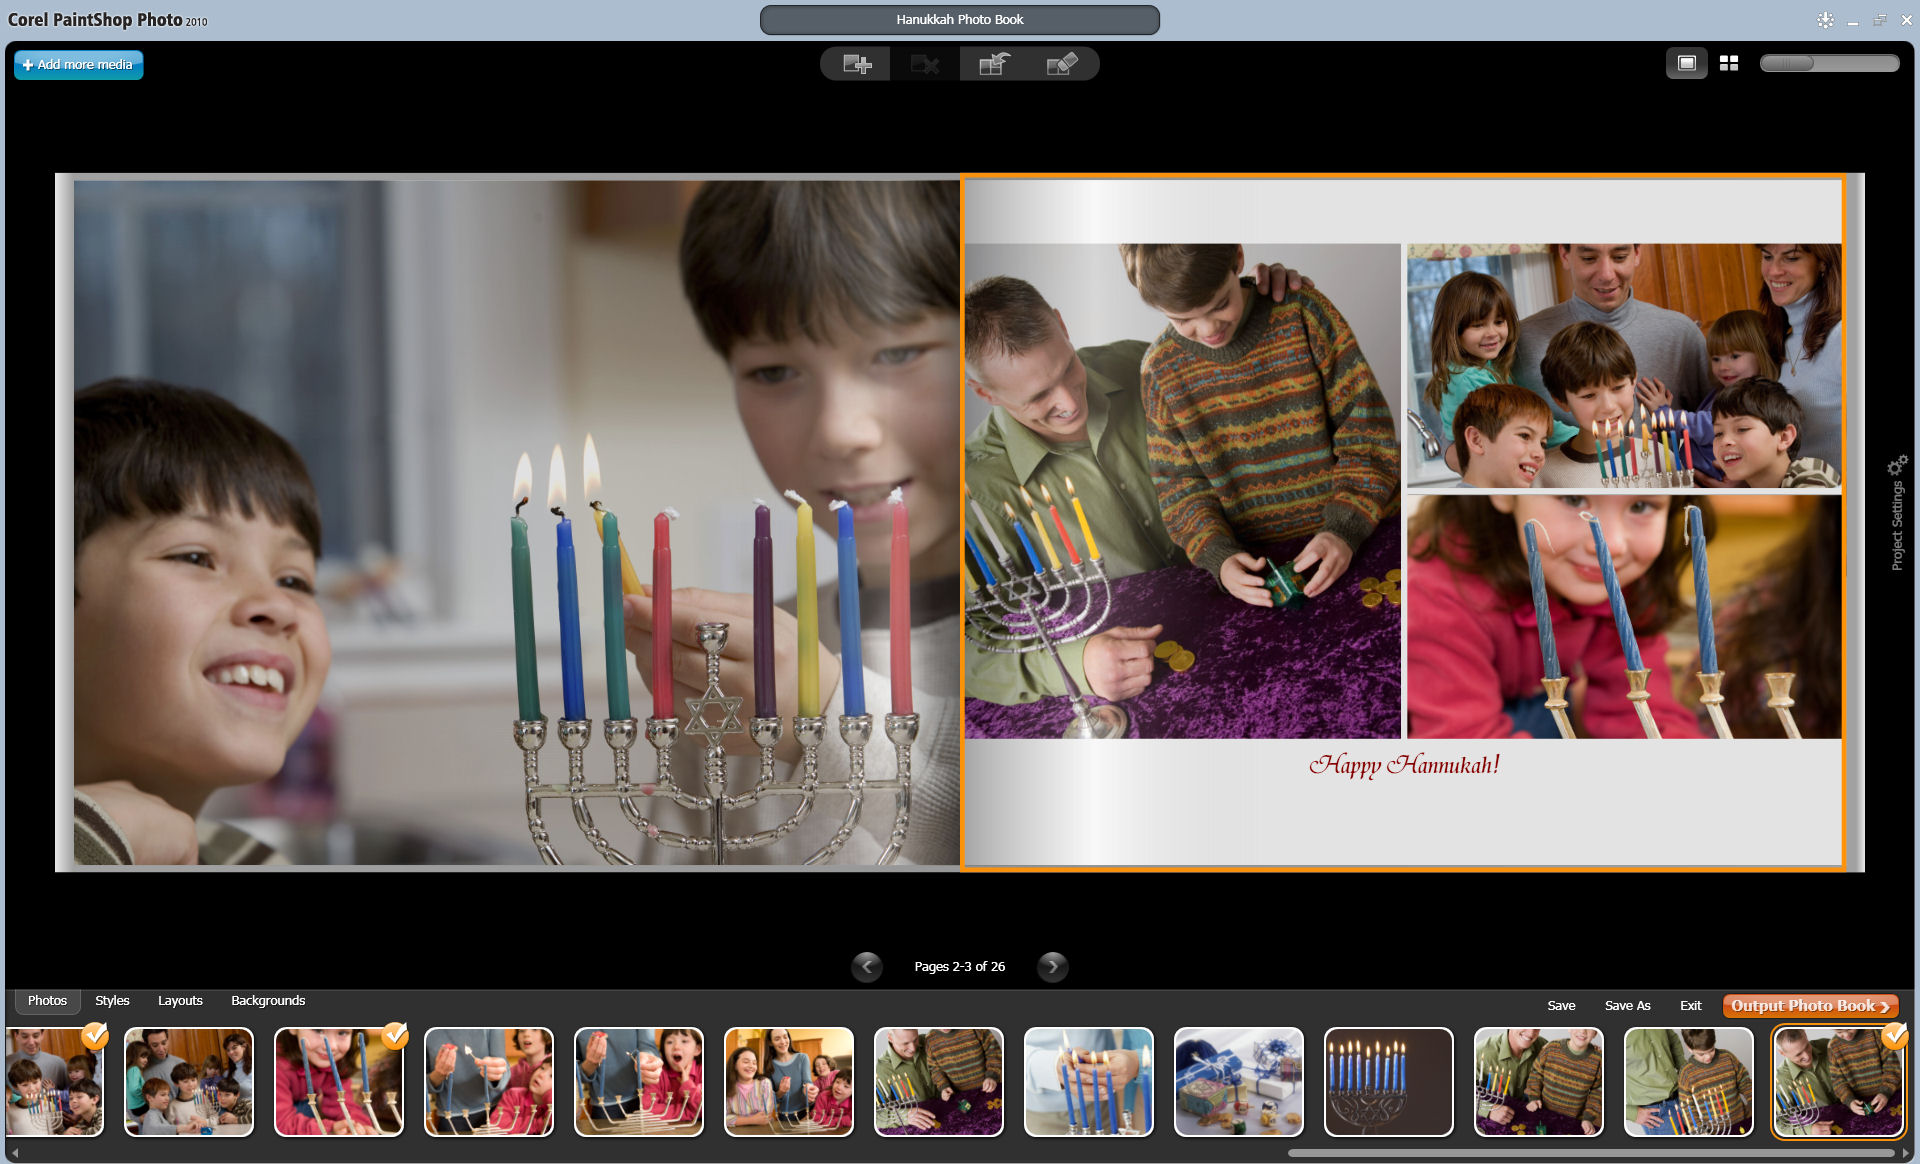Open settings gear icon in title bar

click(1825, 20)
